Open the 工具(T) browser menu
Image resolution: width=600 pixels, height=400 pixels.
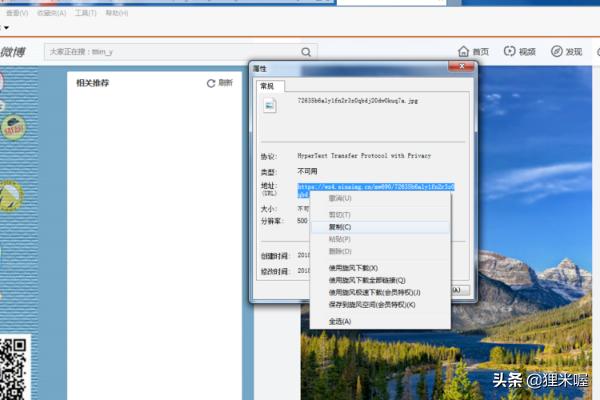pyautogui.click(x=87, y=14)
